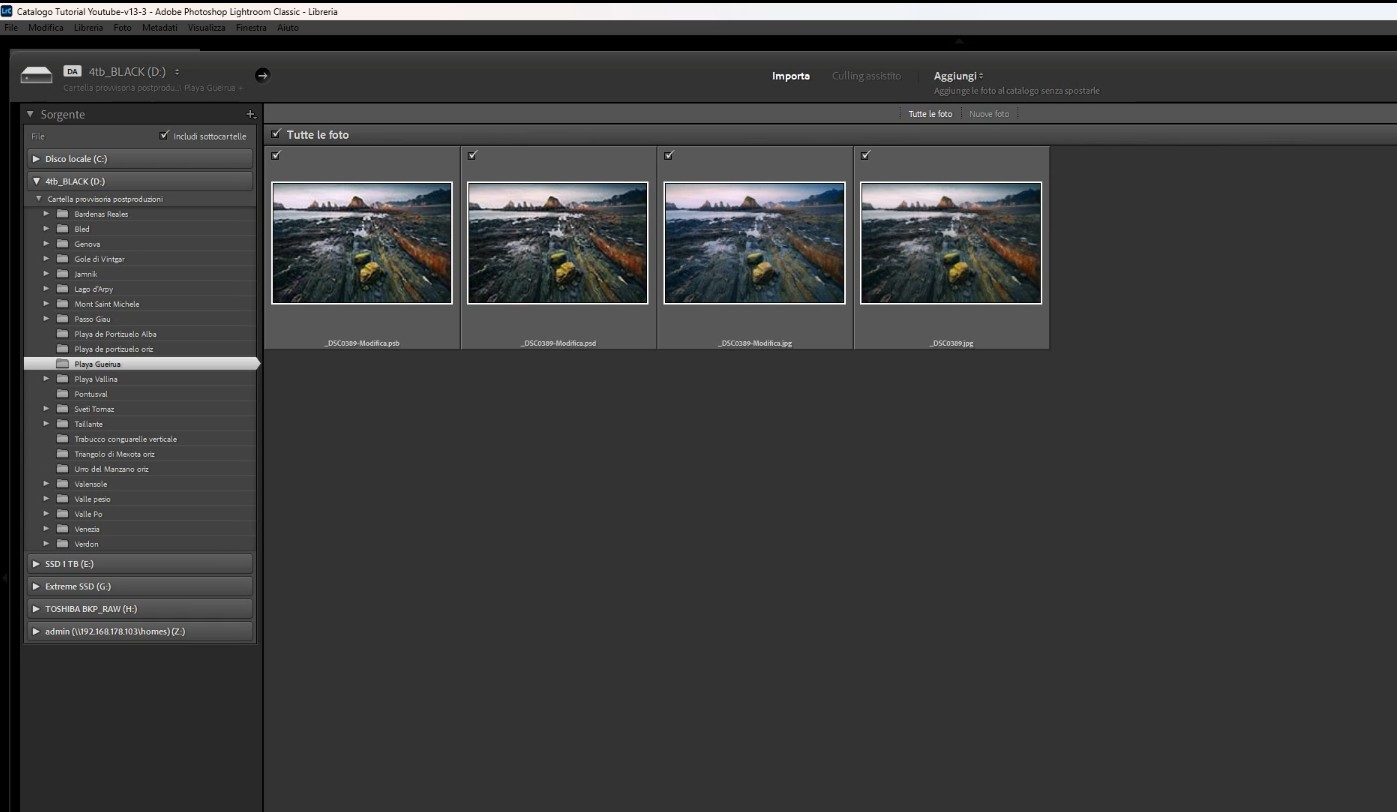This screenshot has height=812, width=1397.
Task: Click the Lightroom Classic logo in the title bar
Action: [8, 10]
